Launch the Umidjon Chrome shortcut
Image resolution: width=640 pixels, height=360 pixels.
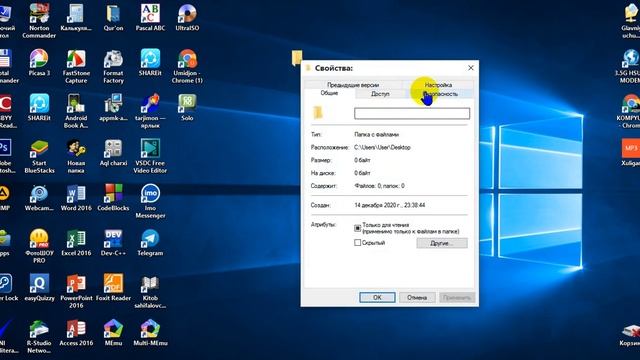[x=187, y=66]
